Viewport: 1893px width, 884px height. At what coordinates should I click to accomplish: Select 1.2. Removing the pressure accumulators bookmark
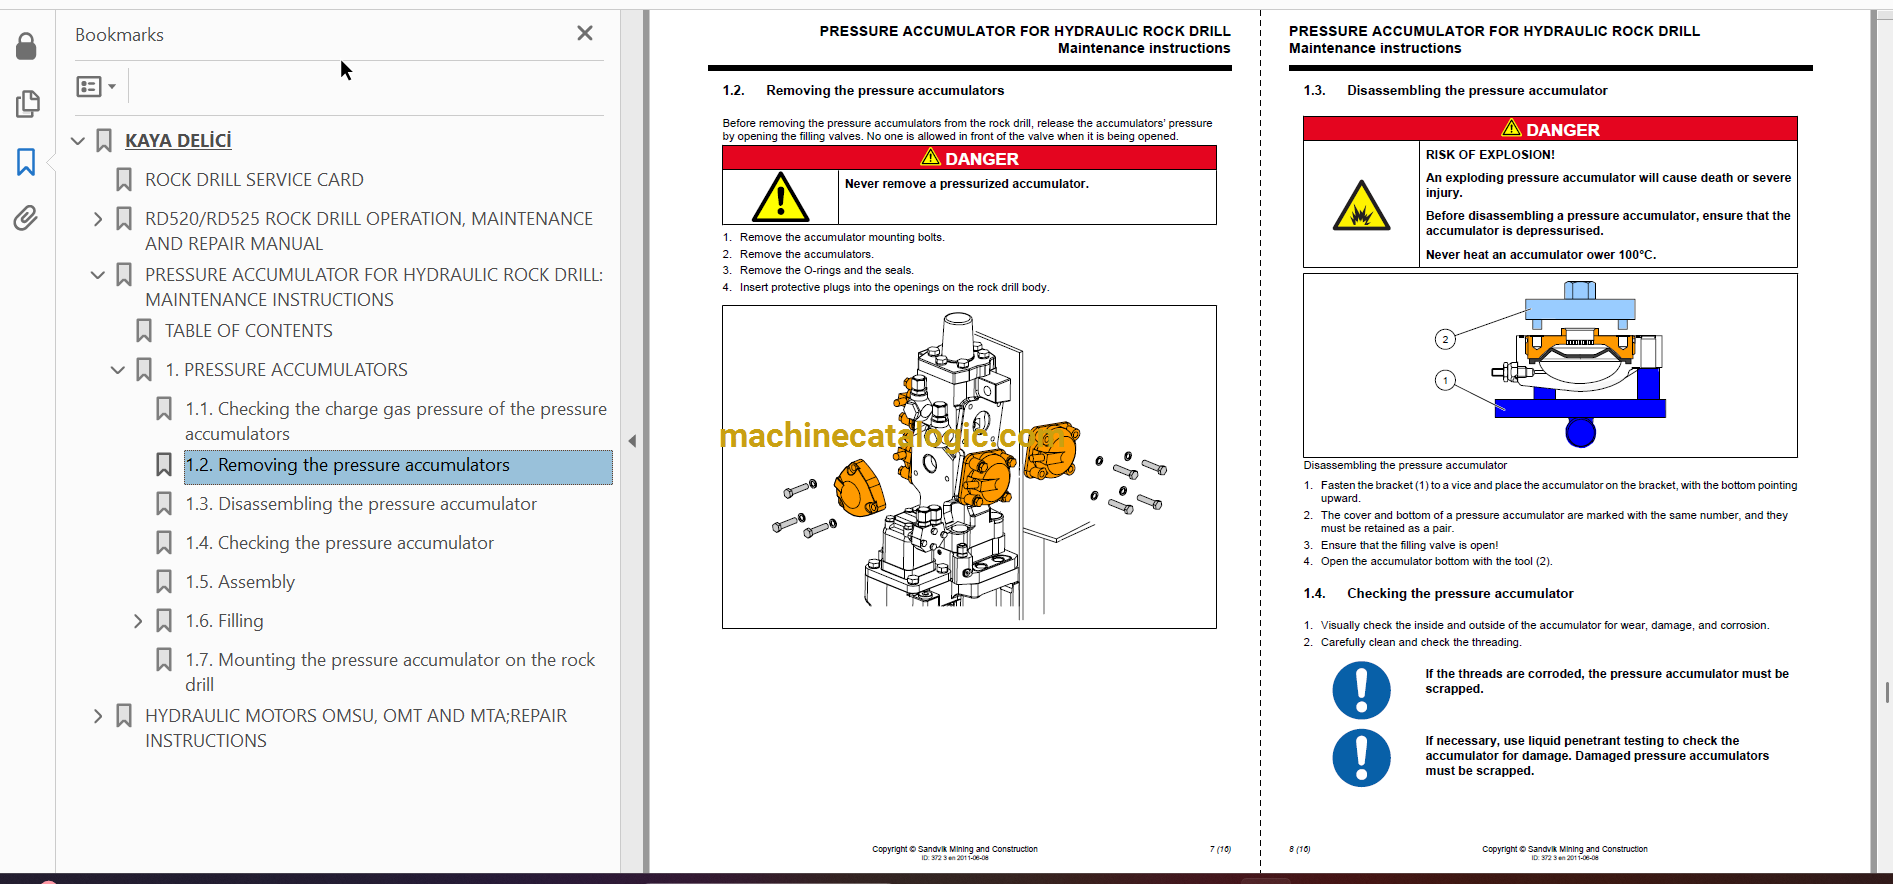point(398,466)
